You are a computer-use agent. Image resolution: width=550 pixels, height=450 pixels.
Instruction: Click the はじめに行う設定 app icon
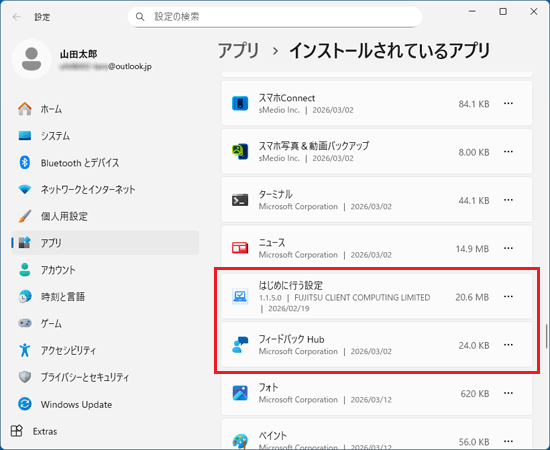click(240, 297)
